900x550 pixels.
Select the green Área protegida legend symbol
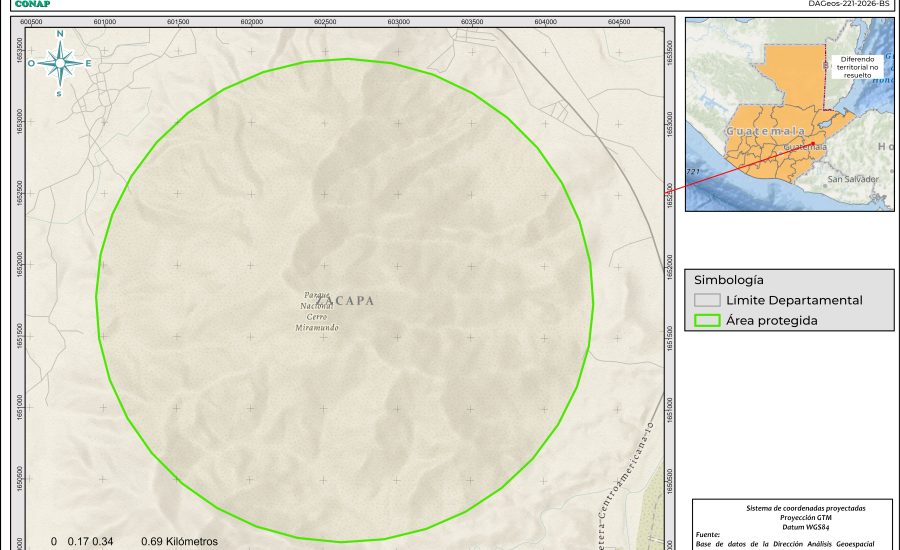point(708,321)
